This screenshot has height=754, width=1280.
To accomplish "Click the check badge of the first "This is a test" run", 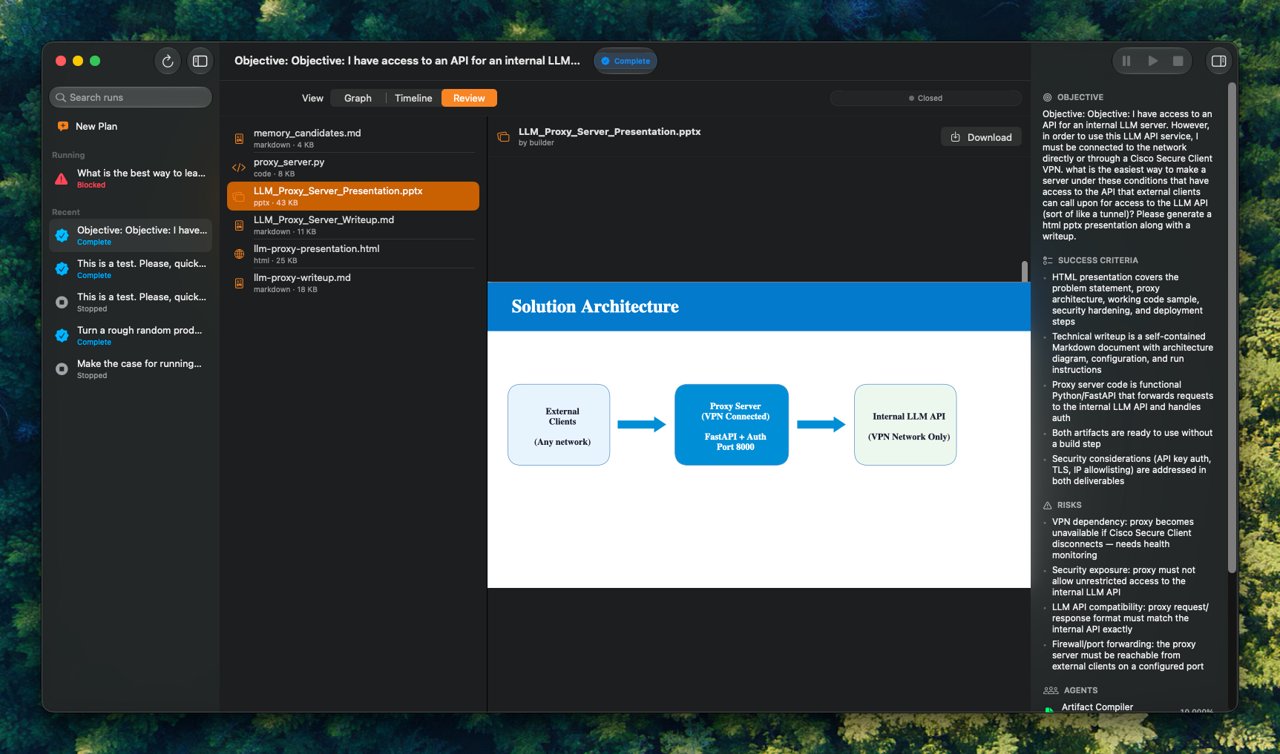I will coord(62,269).
